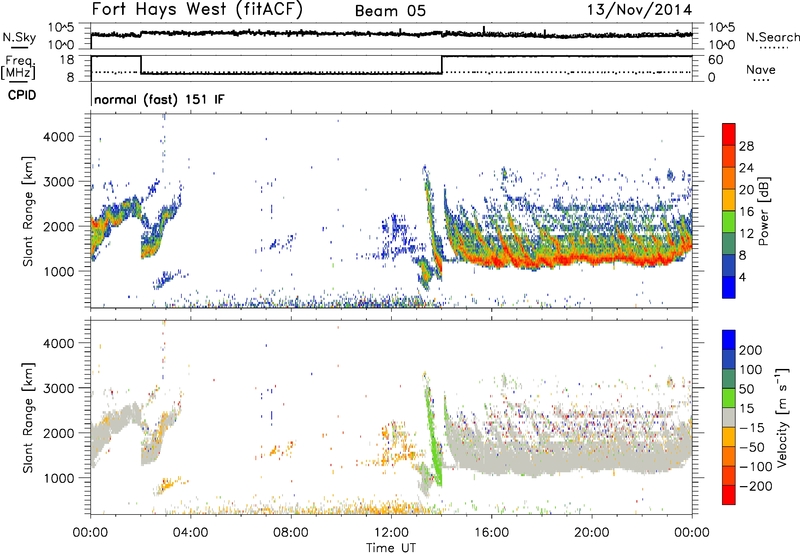Click the date '13/Nov/2014'
The height and width of the screenshot is (554, 800).
[x=639, y=9]
